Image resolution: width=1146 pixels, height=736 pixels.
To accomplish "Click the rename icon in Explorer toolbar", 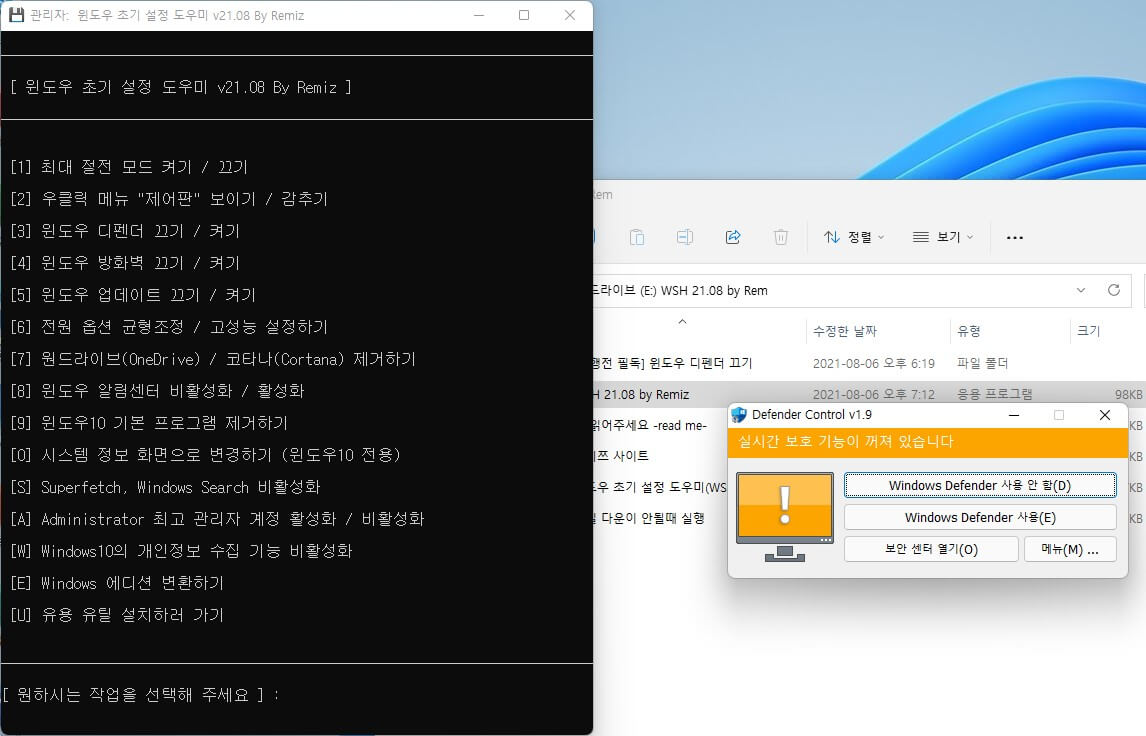I will point(684,237).
